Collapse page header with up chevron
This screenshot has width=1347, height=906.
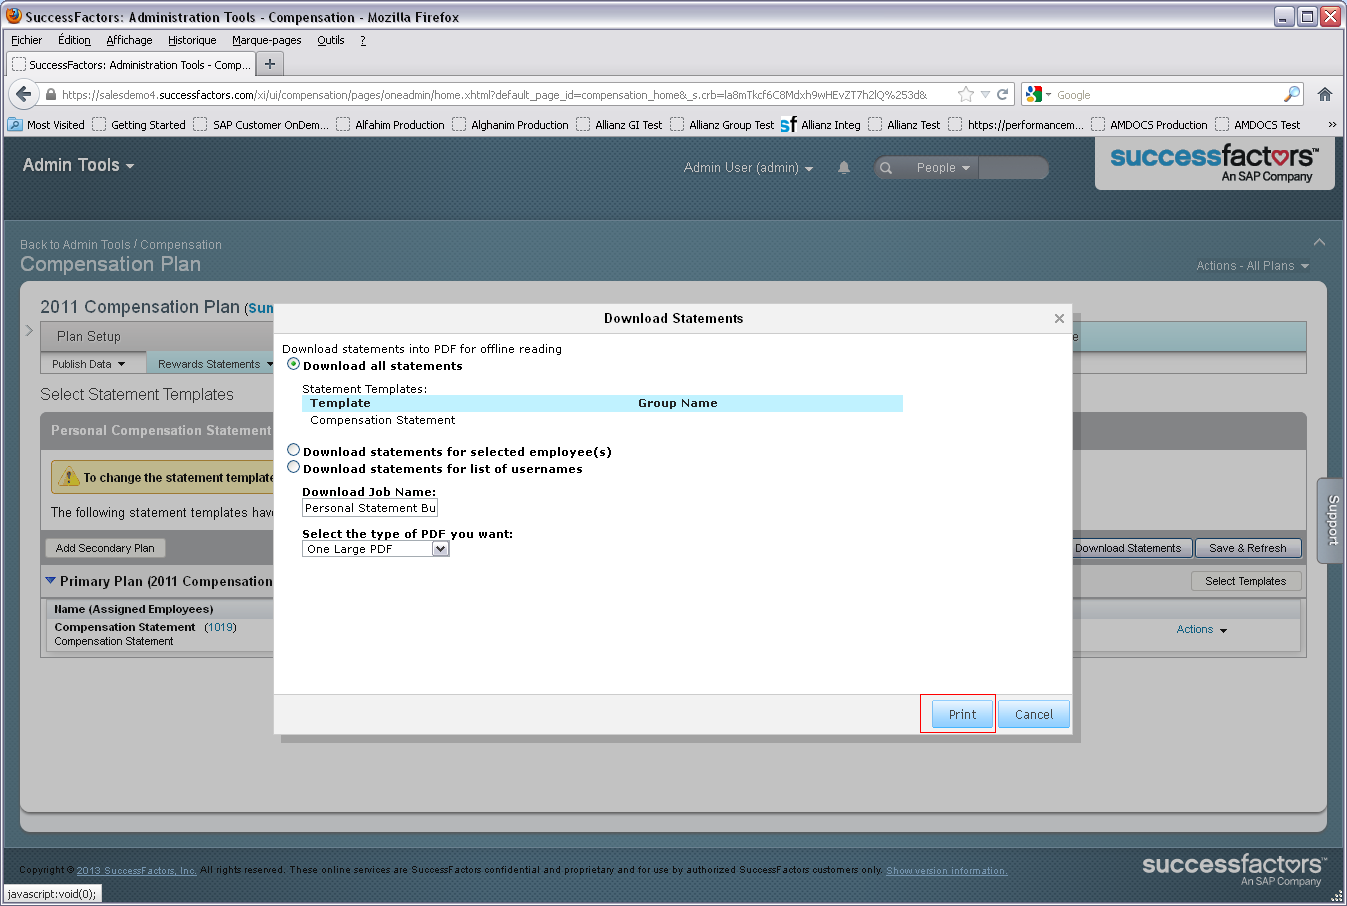click(1319, 242)
